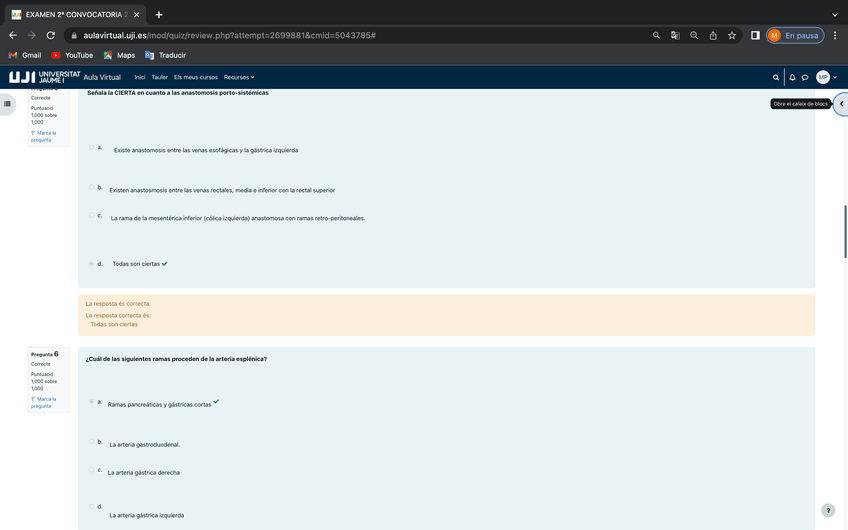Open the Tauler navigation item

pyautogui.click(x=159, y=77)
